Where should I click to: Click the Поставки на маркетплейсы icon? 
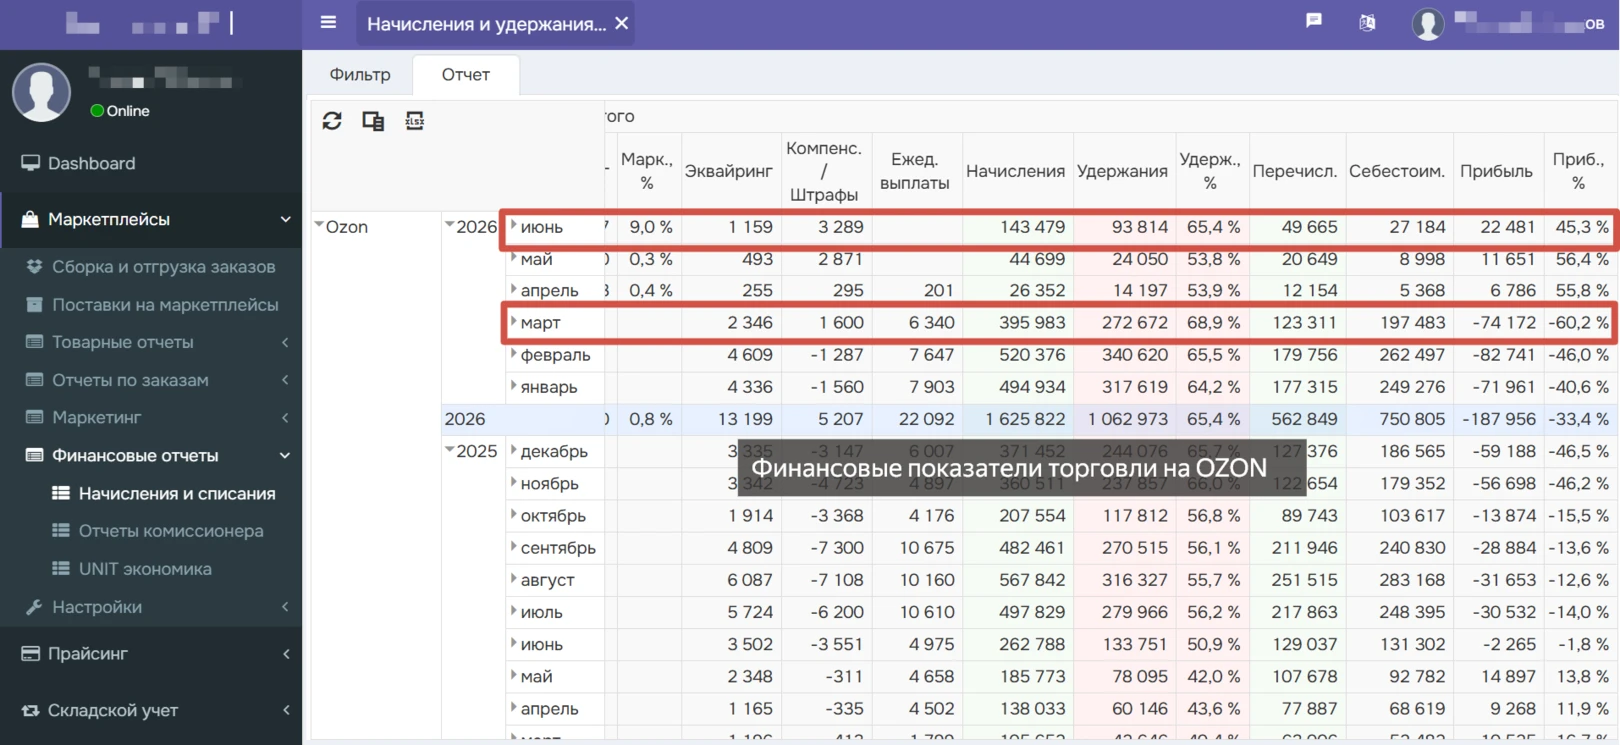(35, 304)
